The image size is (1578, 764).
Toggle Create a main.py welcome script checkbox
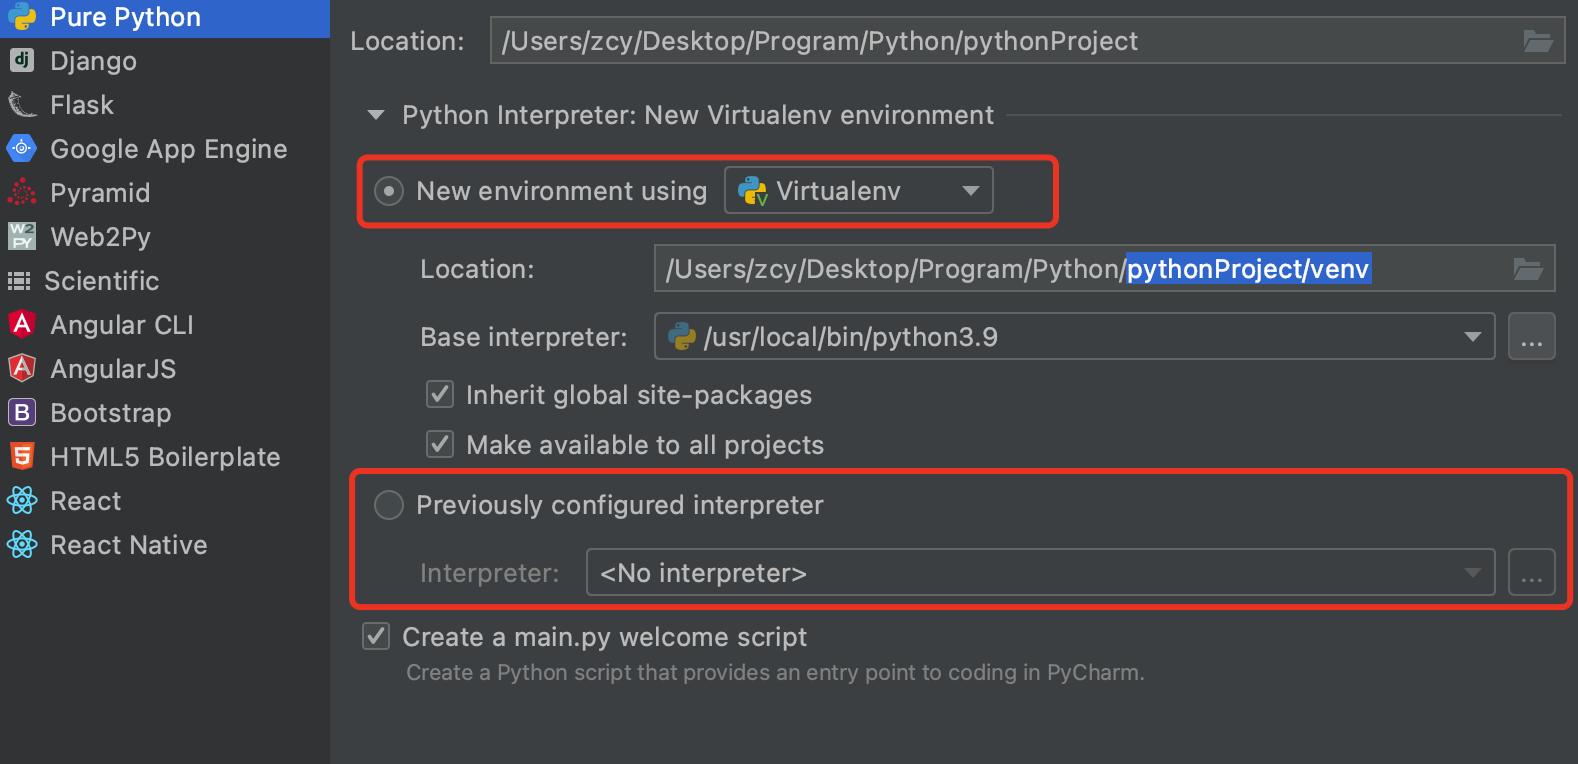pos(376,636)
